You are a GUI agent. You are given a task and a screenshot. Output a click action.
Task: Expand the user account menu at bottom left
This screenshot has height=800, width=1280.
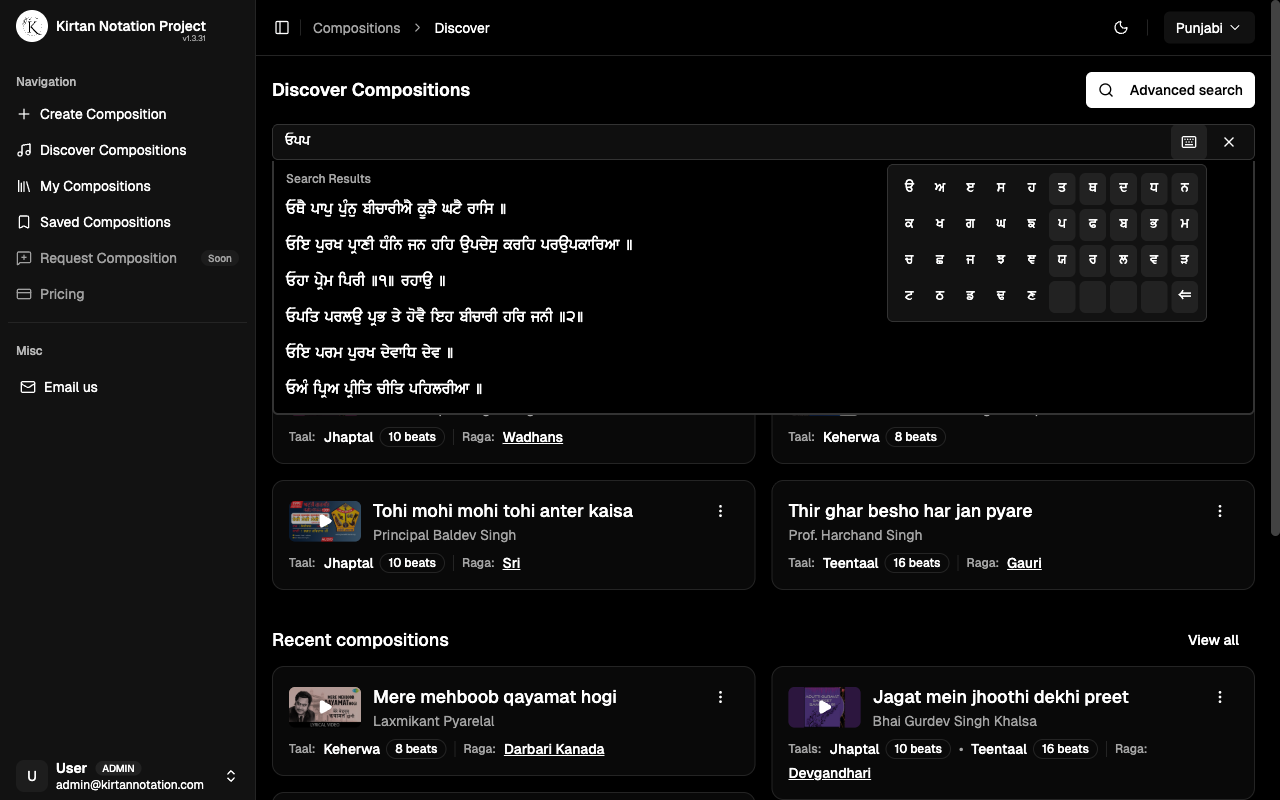[231, 776]
